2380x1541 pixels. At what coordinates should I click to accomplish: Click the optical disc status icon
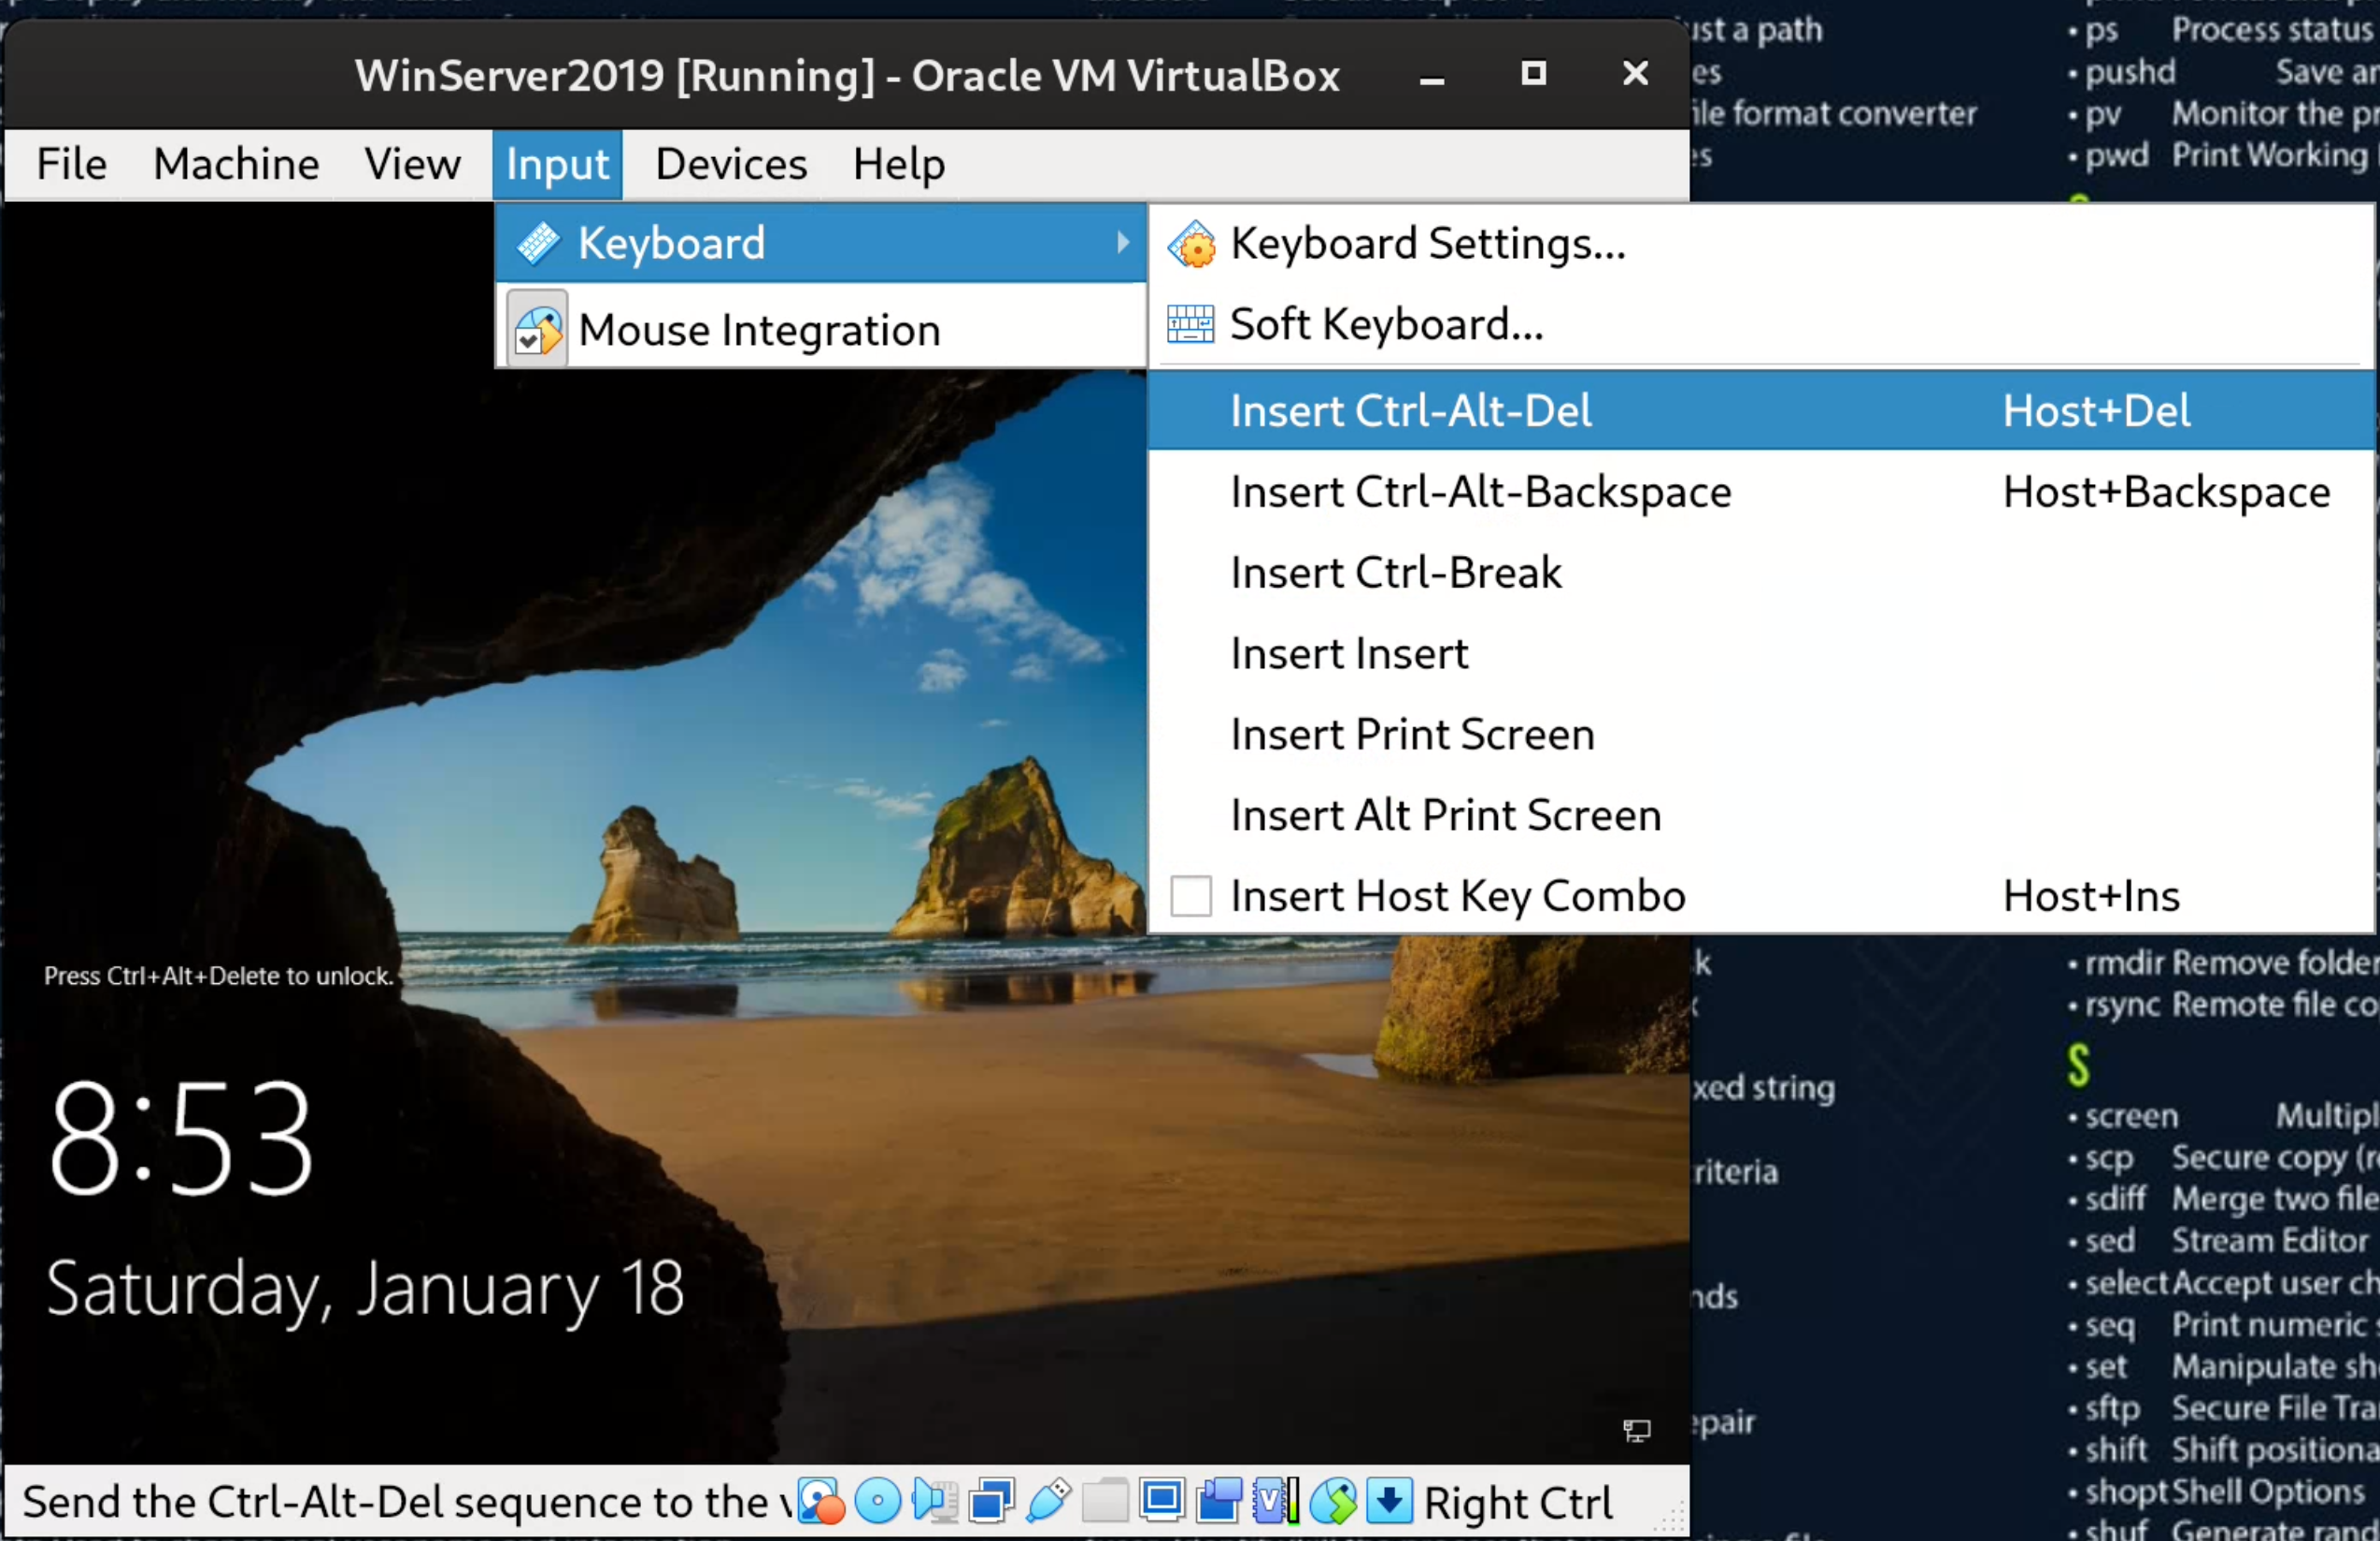(x=878, y=1501)
